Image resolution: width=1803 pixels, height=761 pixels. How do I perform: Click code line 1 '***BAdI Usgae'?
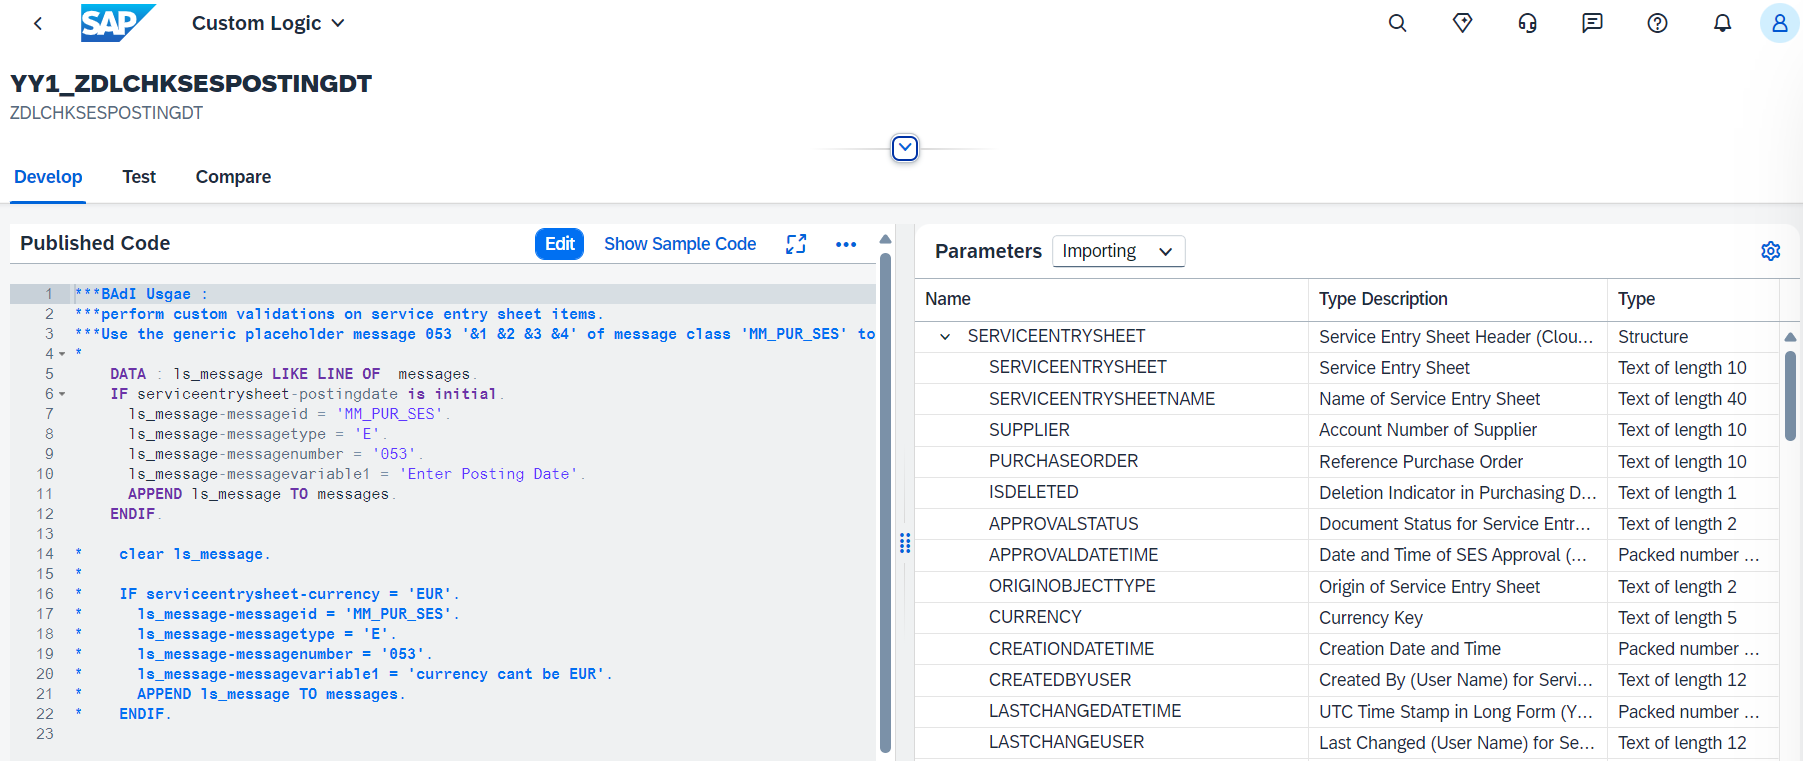(x=141, y=294)
